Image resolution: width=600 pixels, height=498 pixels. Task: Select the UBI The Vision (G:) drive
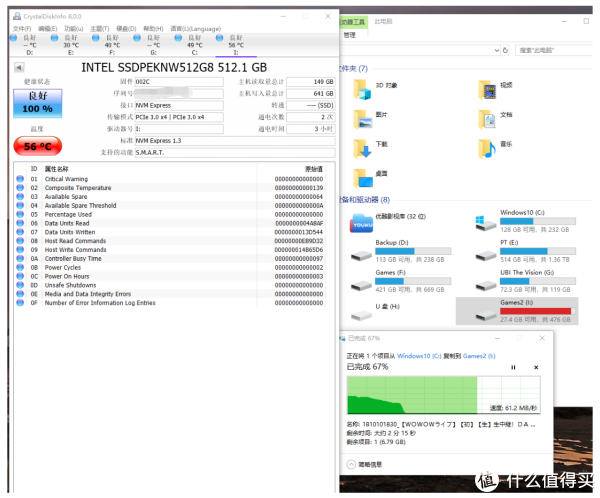[x=525, y=281]
